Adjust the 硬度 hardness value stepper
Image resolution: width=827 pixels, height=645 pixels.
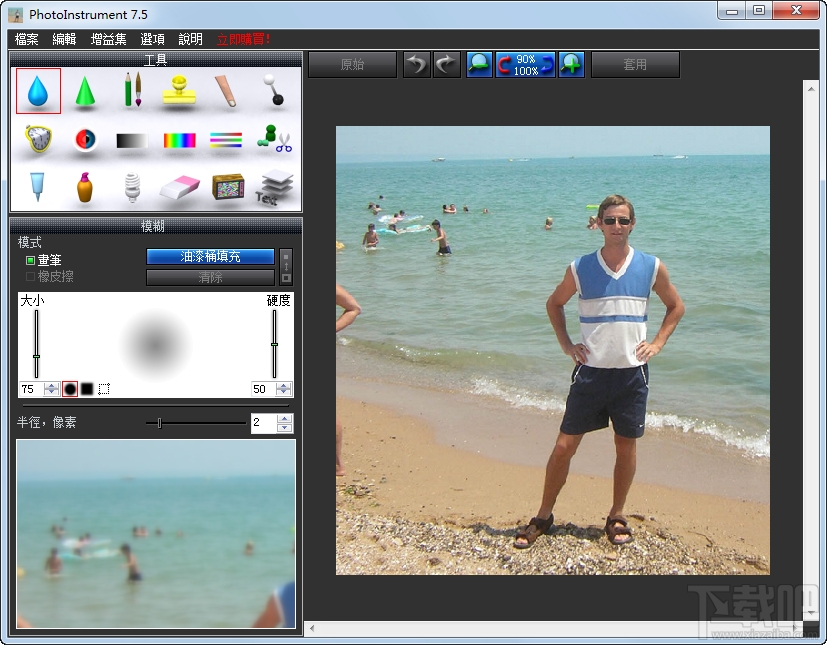[284, 389]
